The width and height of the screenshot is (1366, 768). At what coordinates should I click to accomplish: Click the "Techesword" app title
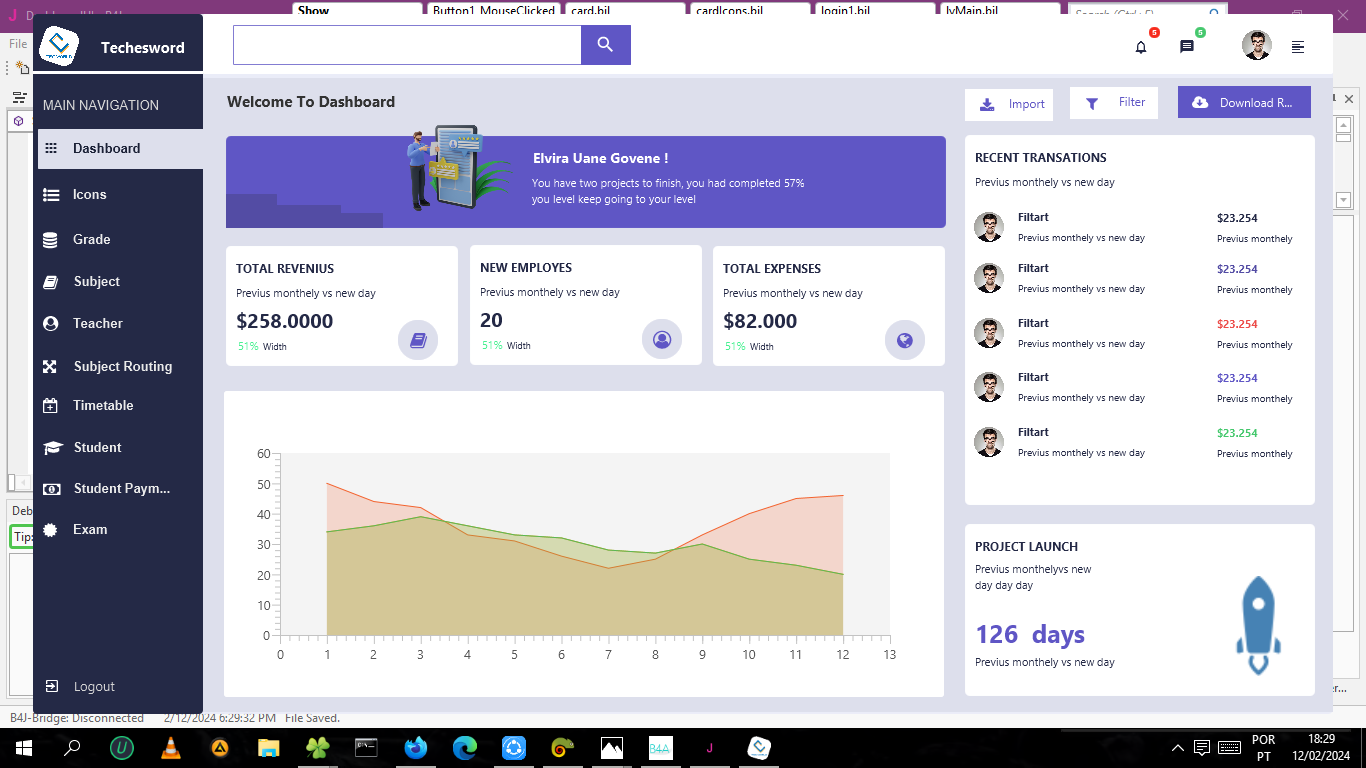[143, 47]
